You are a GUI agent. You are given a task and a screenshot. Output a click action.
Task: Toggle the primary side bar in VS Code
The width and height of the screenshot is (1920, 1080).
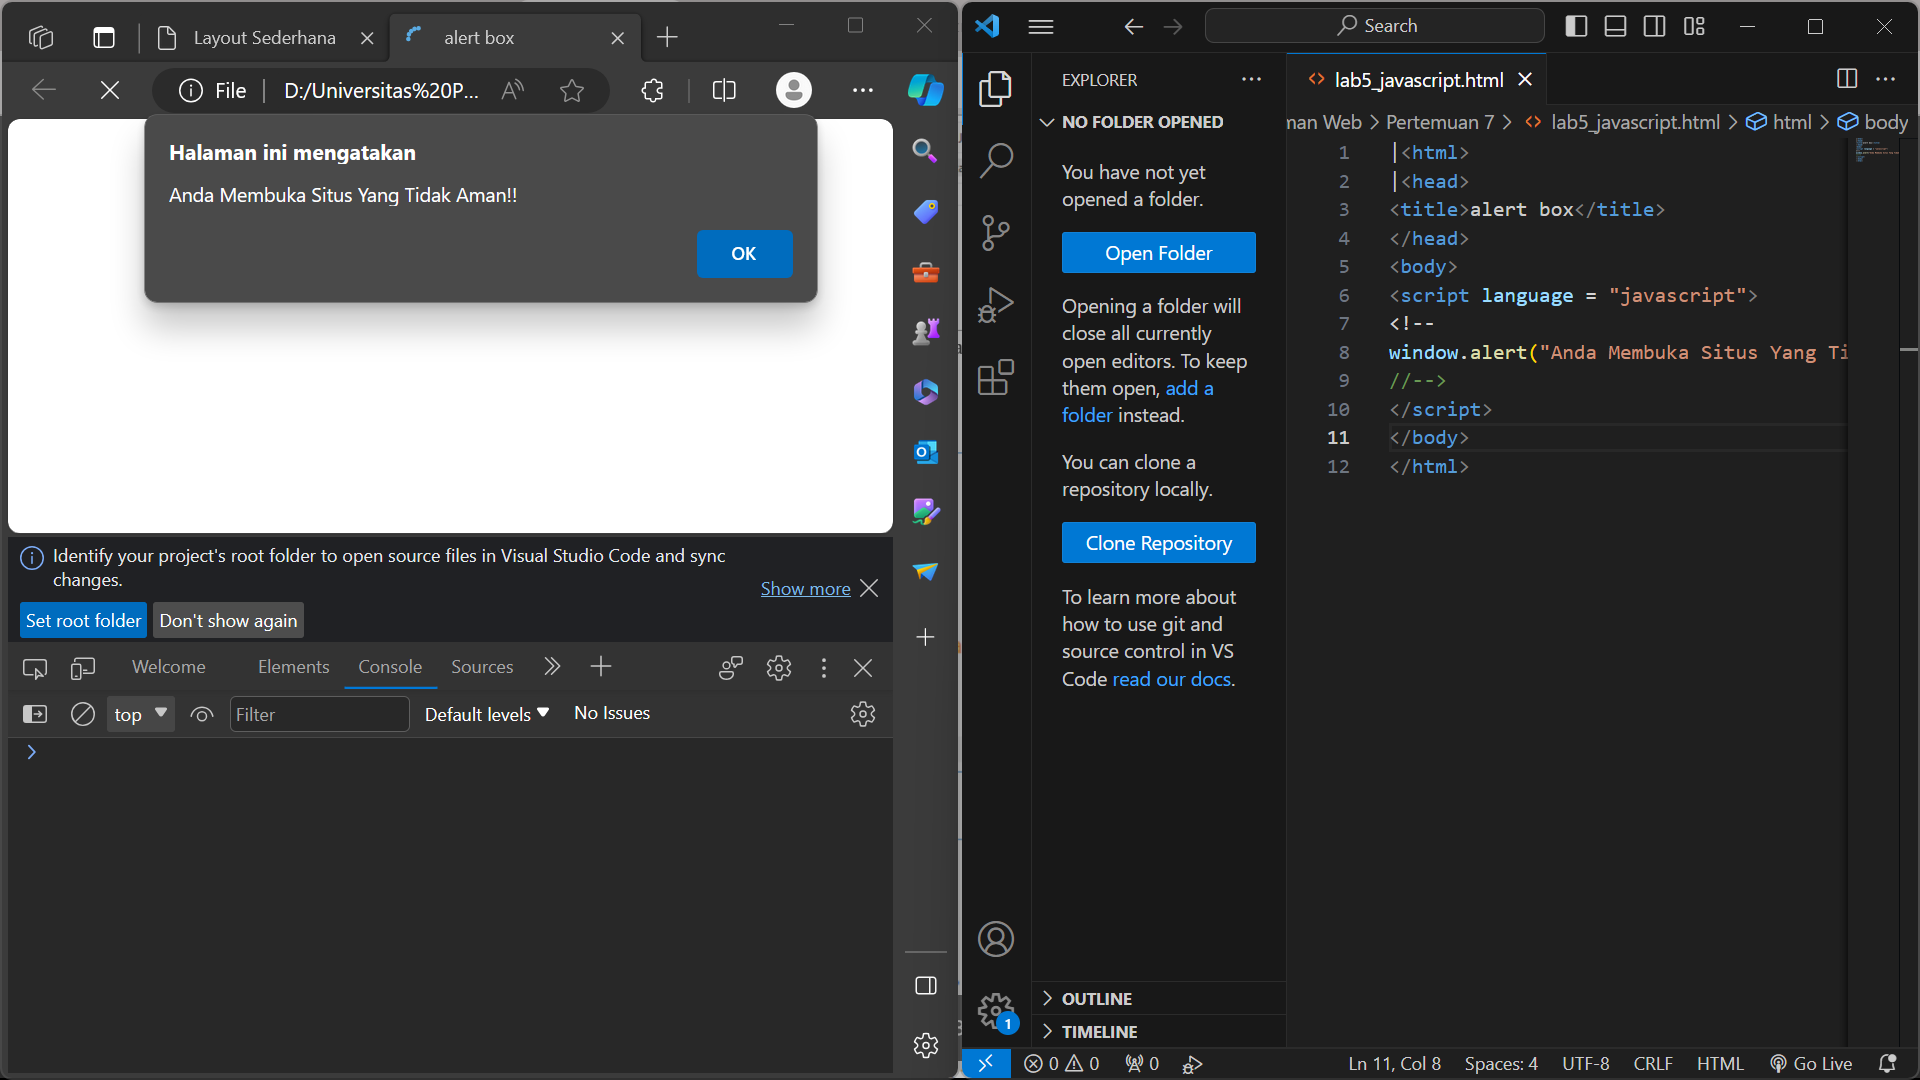(x=1576, y=26)
